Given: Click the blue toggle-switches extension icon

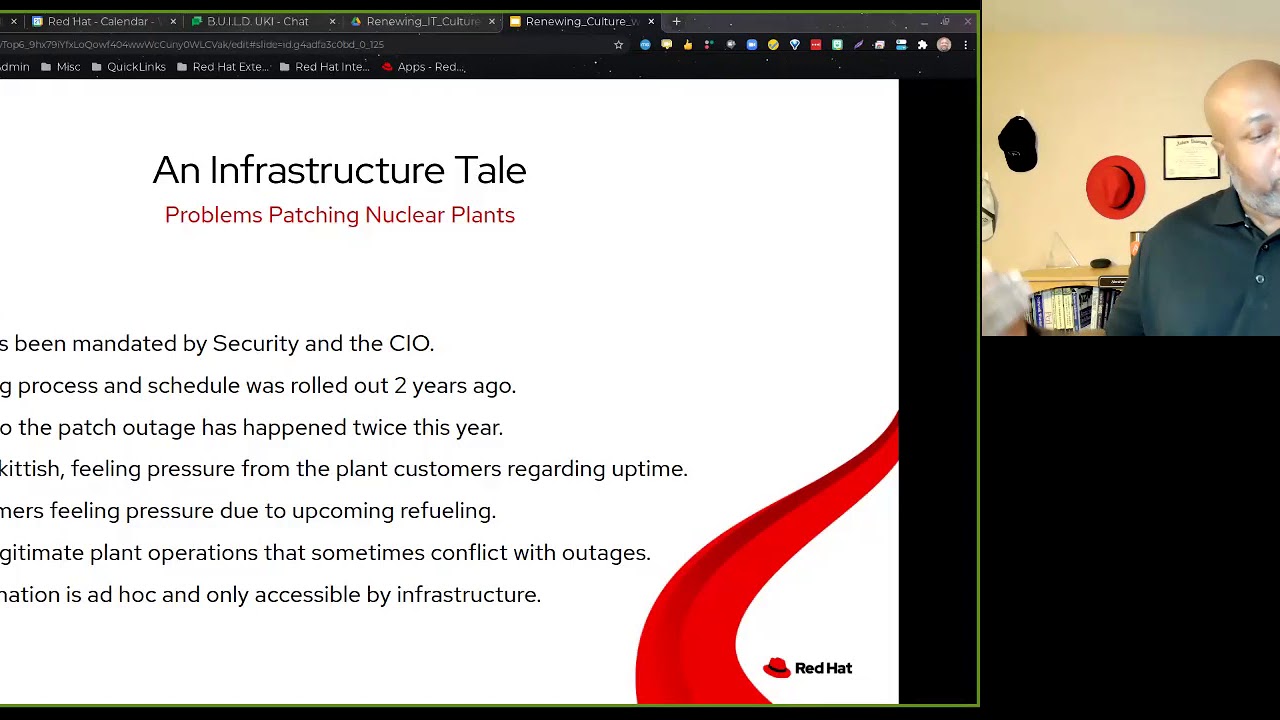Looking at the screenshot, I should point(901,45).
